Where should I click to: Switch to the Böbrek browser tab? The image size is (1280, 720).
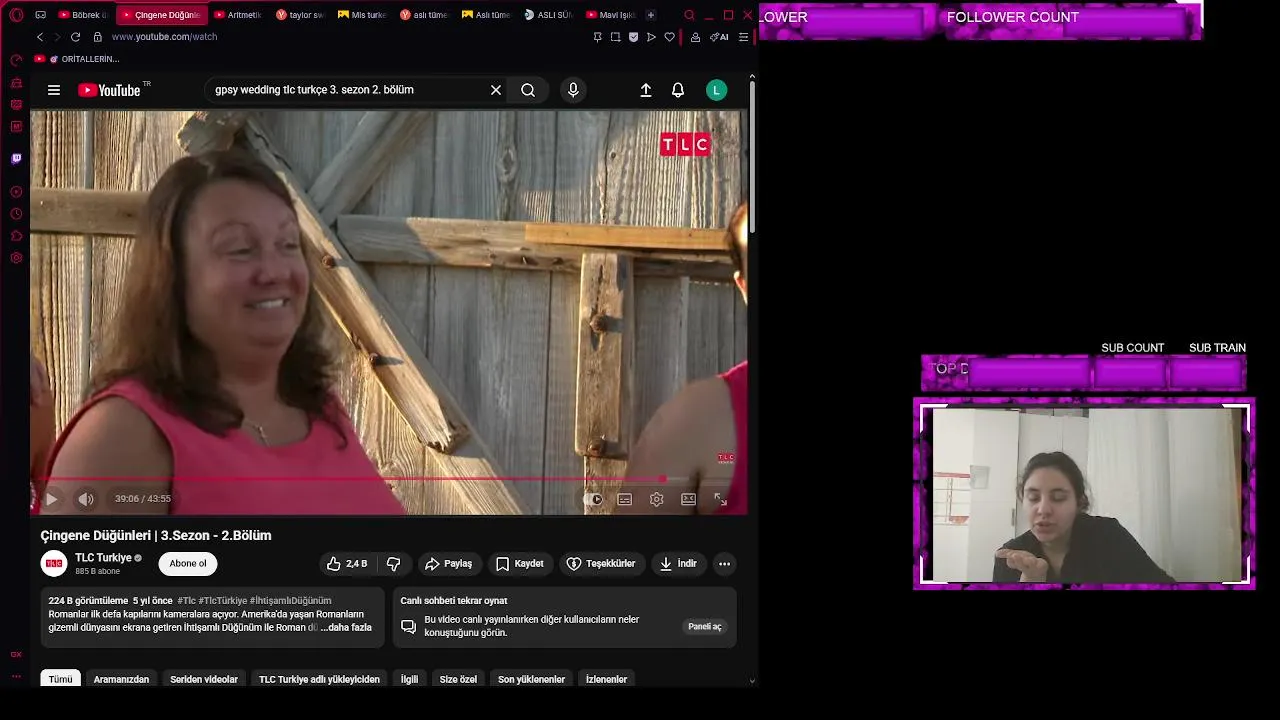coord(83,15)
